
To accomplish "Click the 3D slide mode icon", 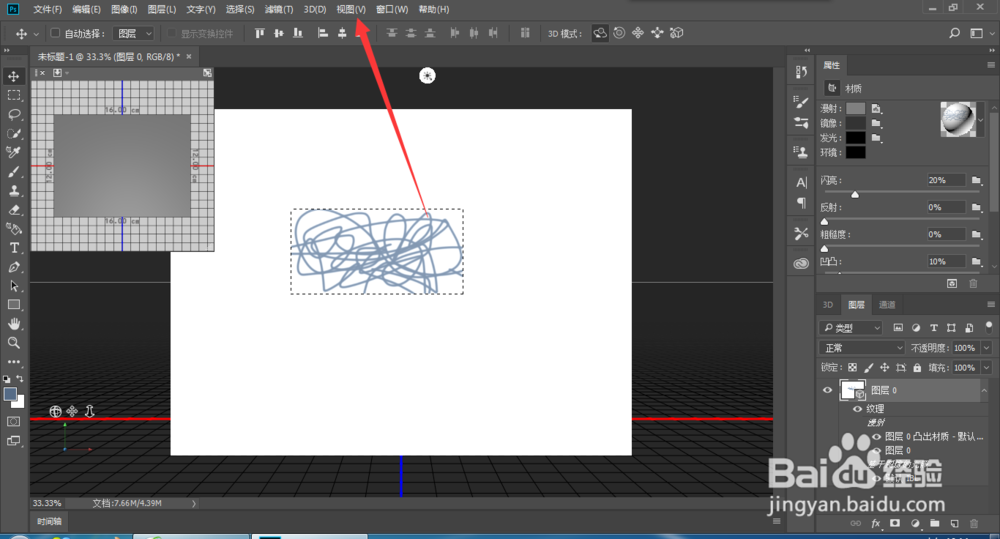I will [x=657, y=33].
